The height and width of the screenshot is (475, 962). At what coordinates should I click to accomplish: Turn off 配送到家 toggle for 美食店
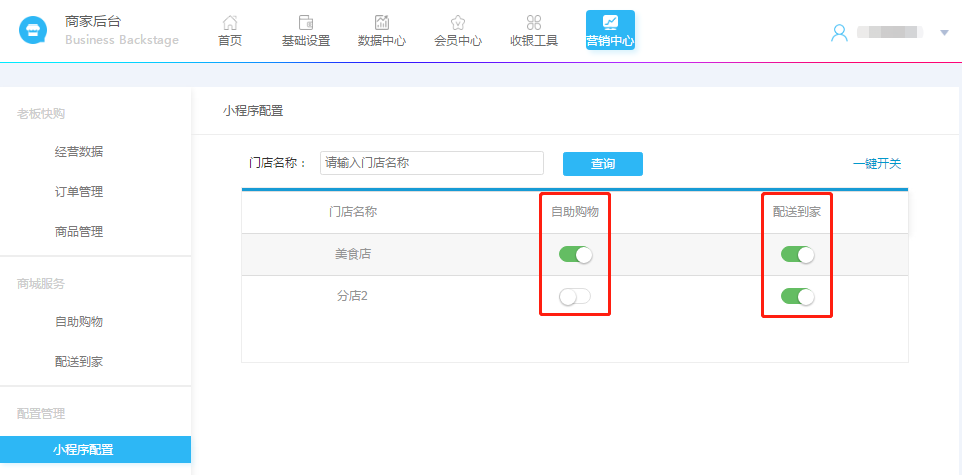(x=797, y=255)
